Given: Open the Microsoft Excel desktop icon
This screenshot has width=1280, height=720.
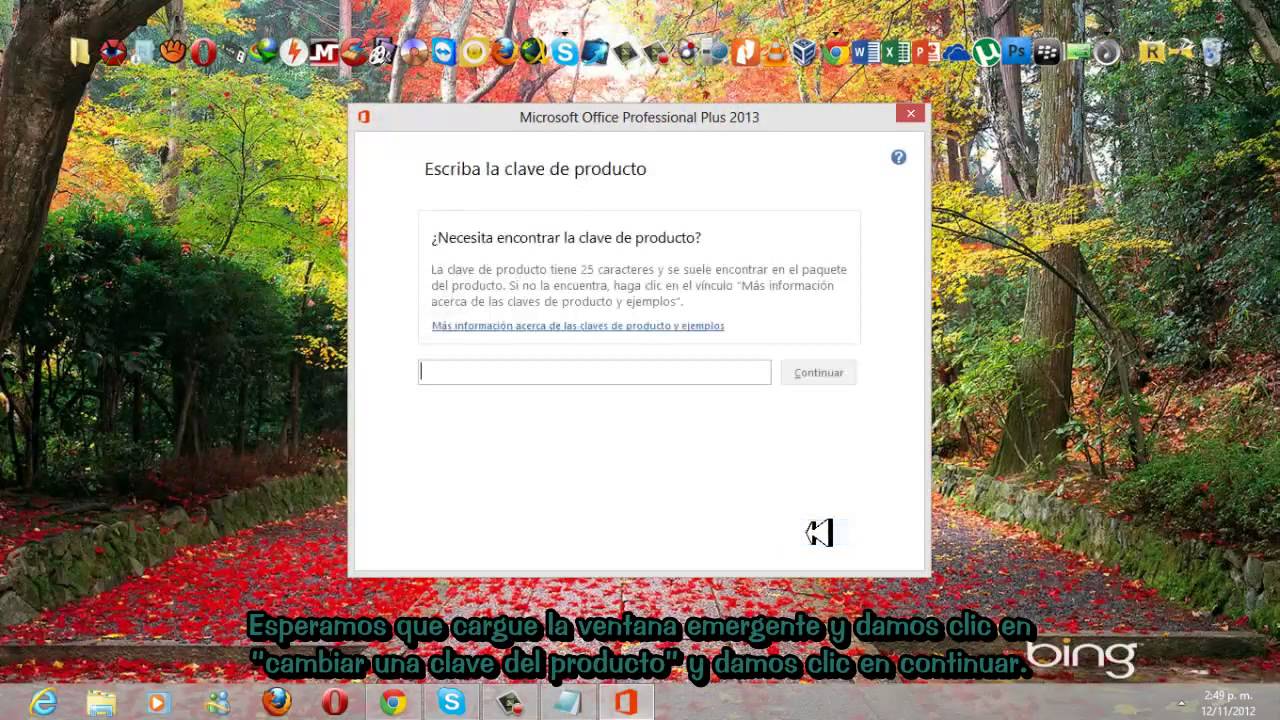Looking at the screenshot, I should [896, 52].
